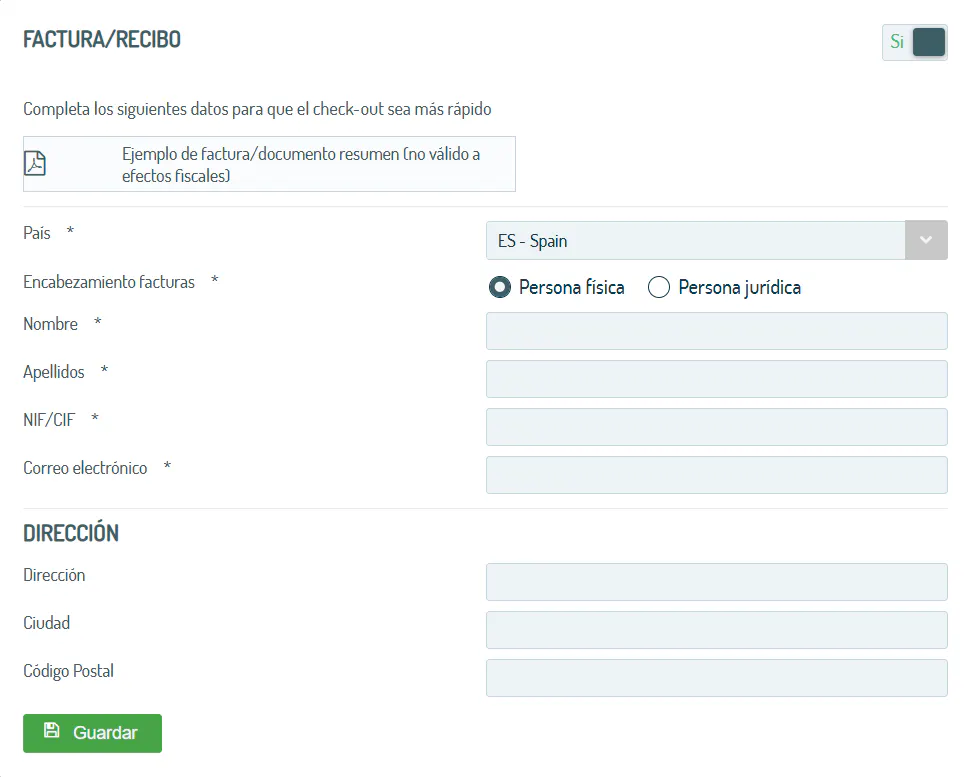Select the Persona jurídica radio button
The height and width of the screenshot is (777, 969).
click(x=659, y=287)
